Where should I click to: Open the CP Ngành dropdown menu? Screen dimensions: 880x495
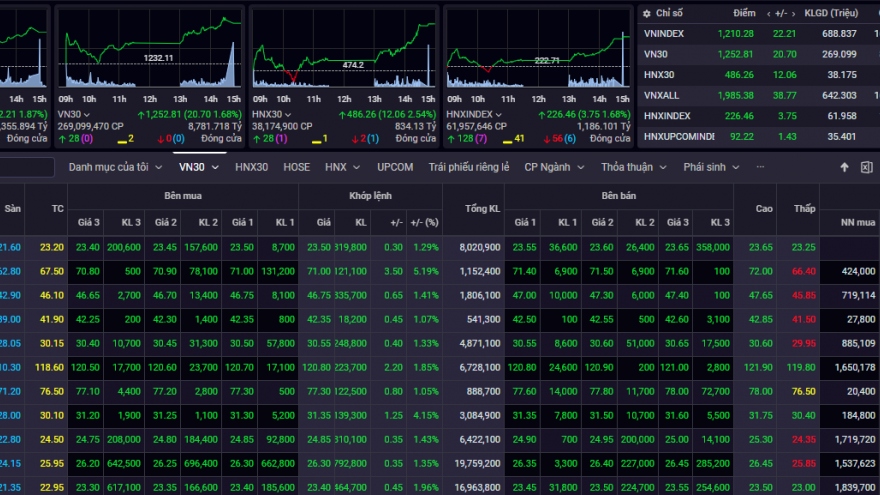(x=554, y=167)
